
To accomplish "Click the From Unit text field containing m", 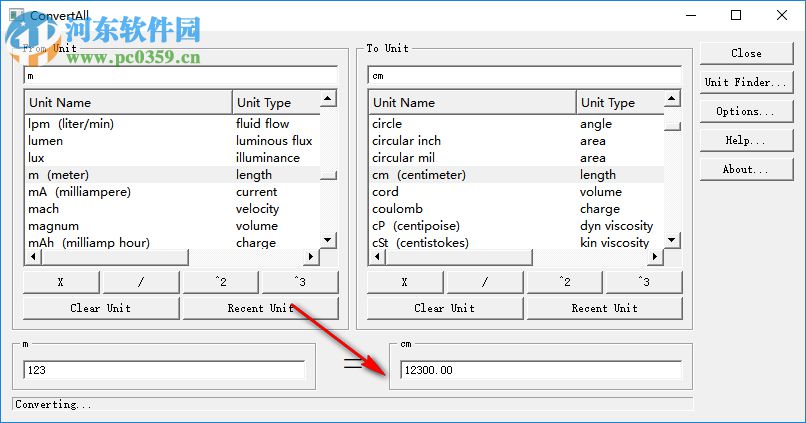I will pyautogui.click(x=180, y=76).
